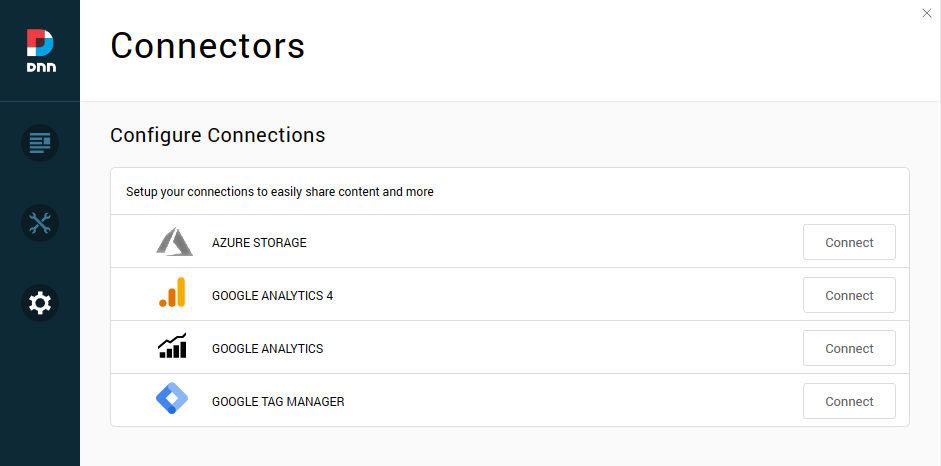Click the Connectors page title
This screenshot has width=941, height=466.
pos(207,46)
